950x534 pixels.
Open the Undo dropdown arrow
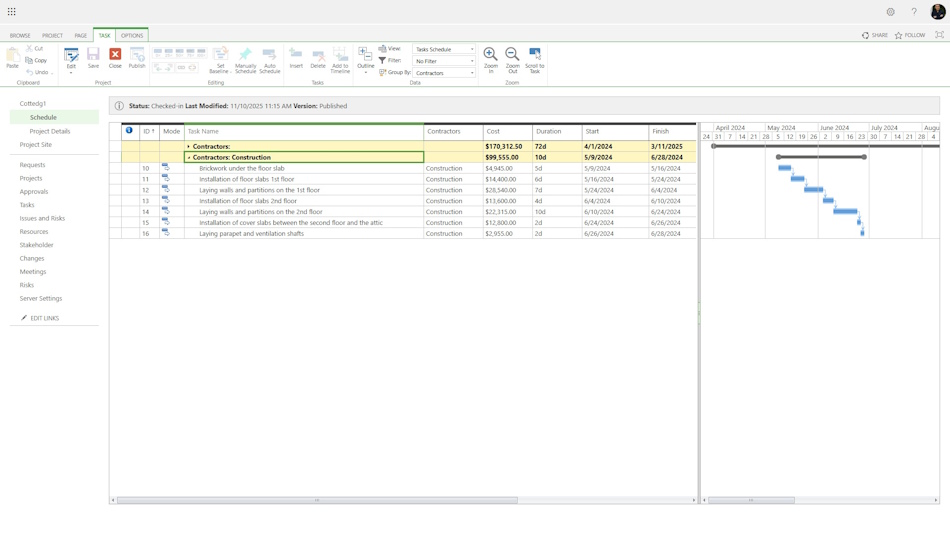coord(52,73)
